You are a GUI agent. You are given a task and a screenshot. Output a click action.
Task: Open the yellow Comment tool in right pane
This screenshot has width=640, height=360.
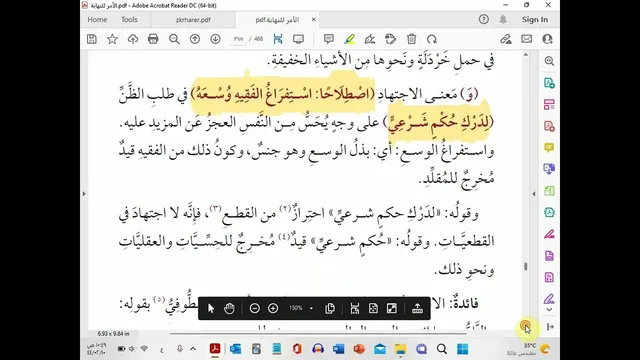pos(549,147)
